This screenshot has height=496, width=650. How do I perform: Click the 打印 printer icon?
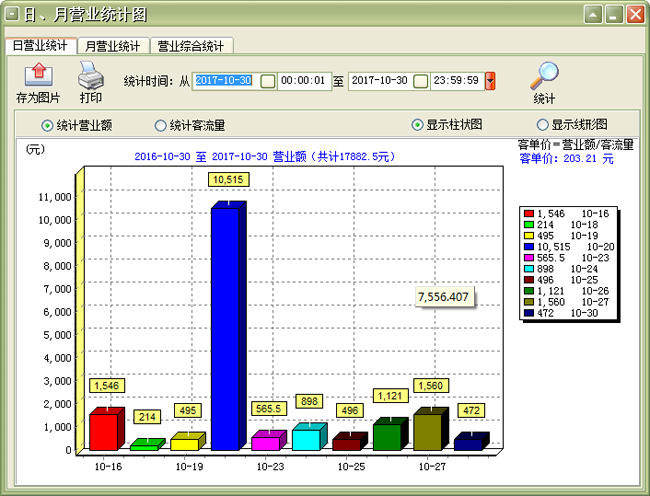click(90, 75)
